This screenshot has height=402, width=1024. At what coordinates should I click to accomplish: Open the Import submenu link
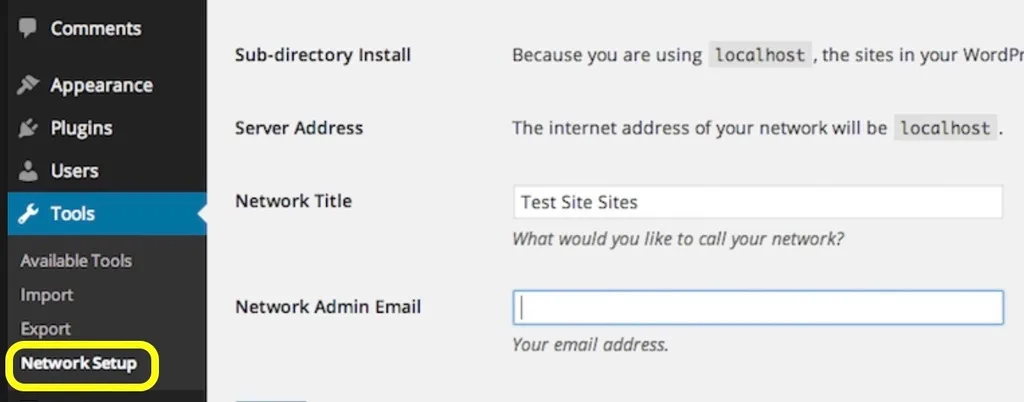click(46, 295)
